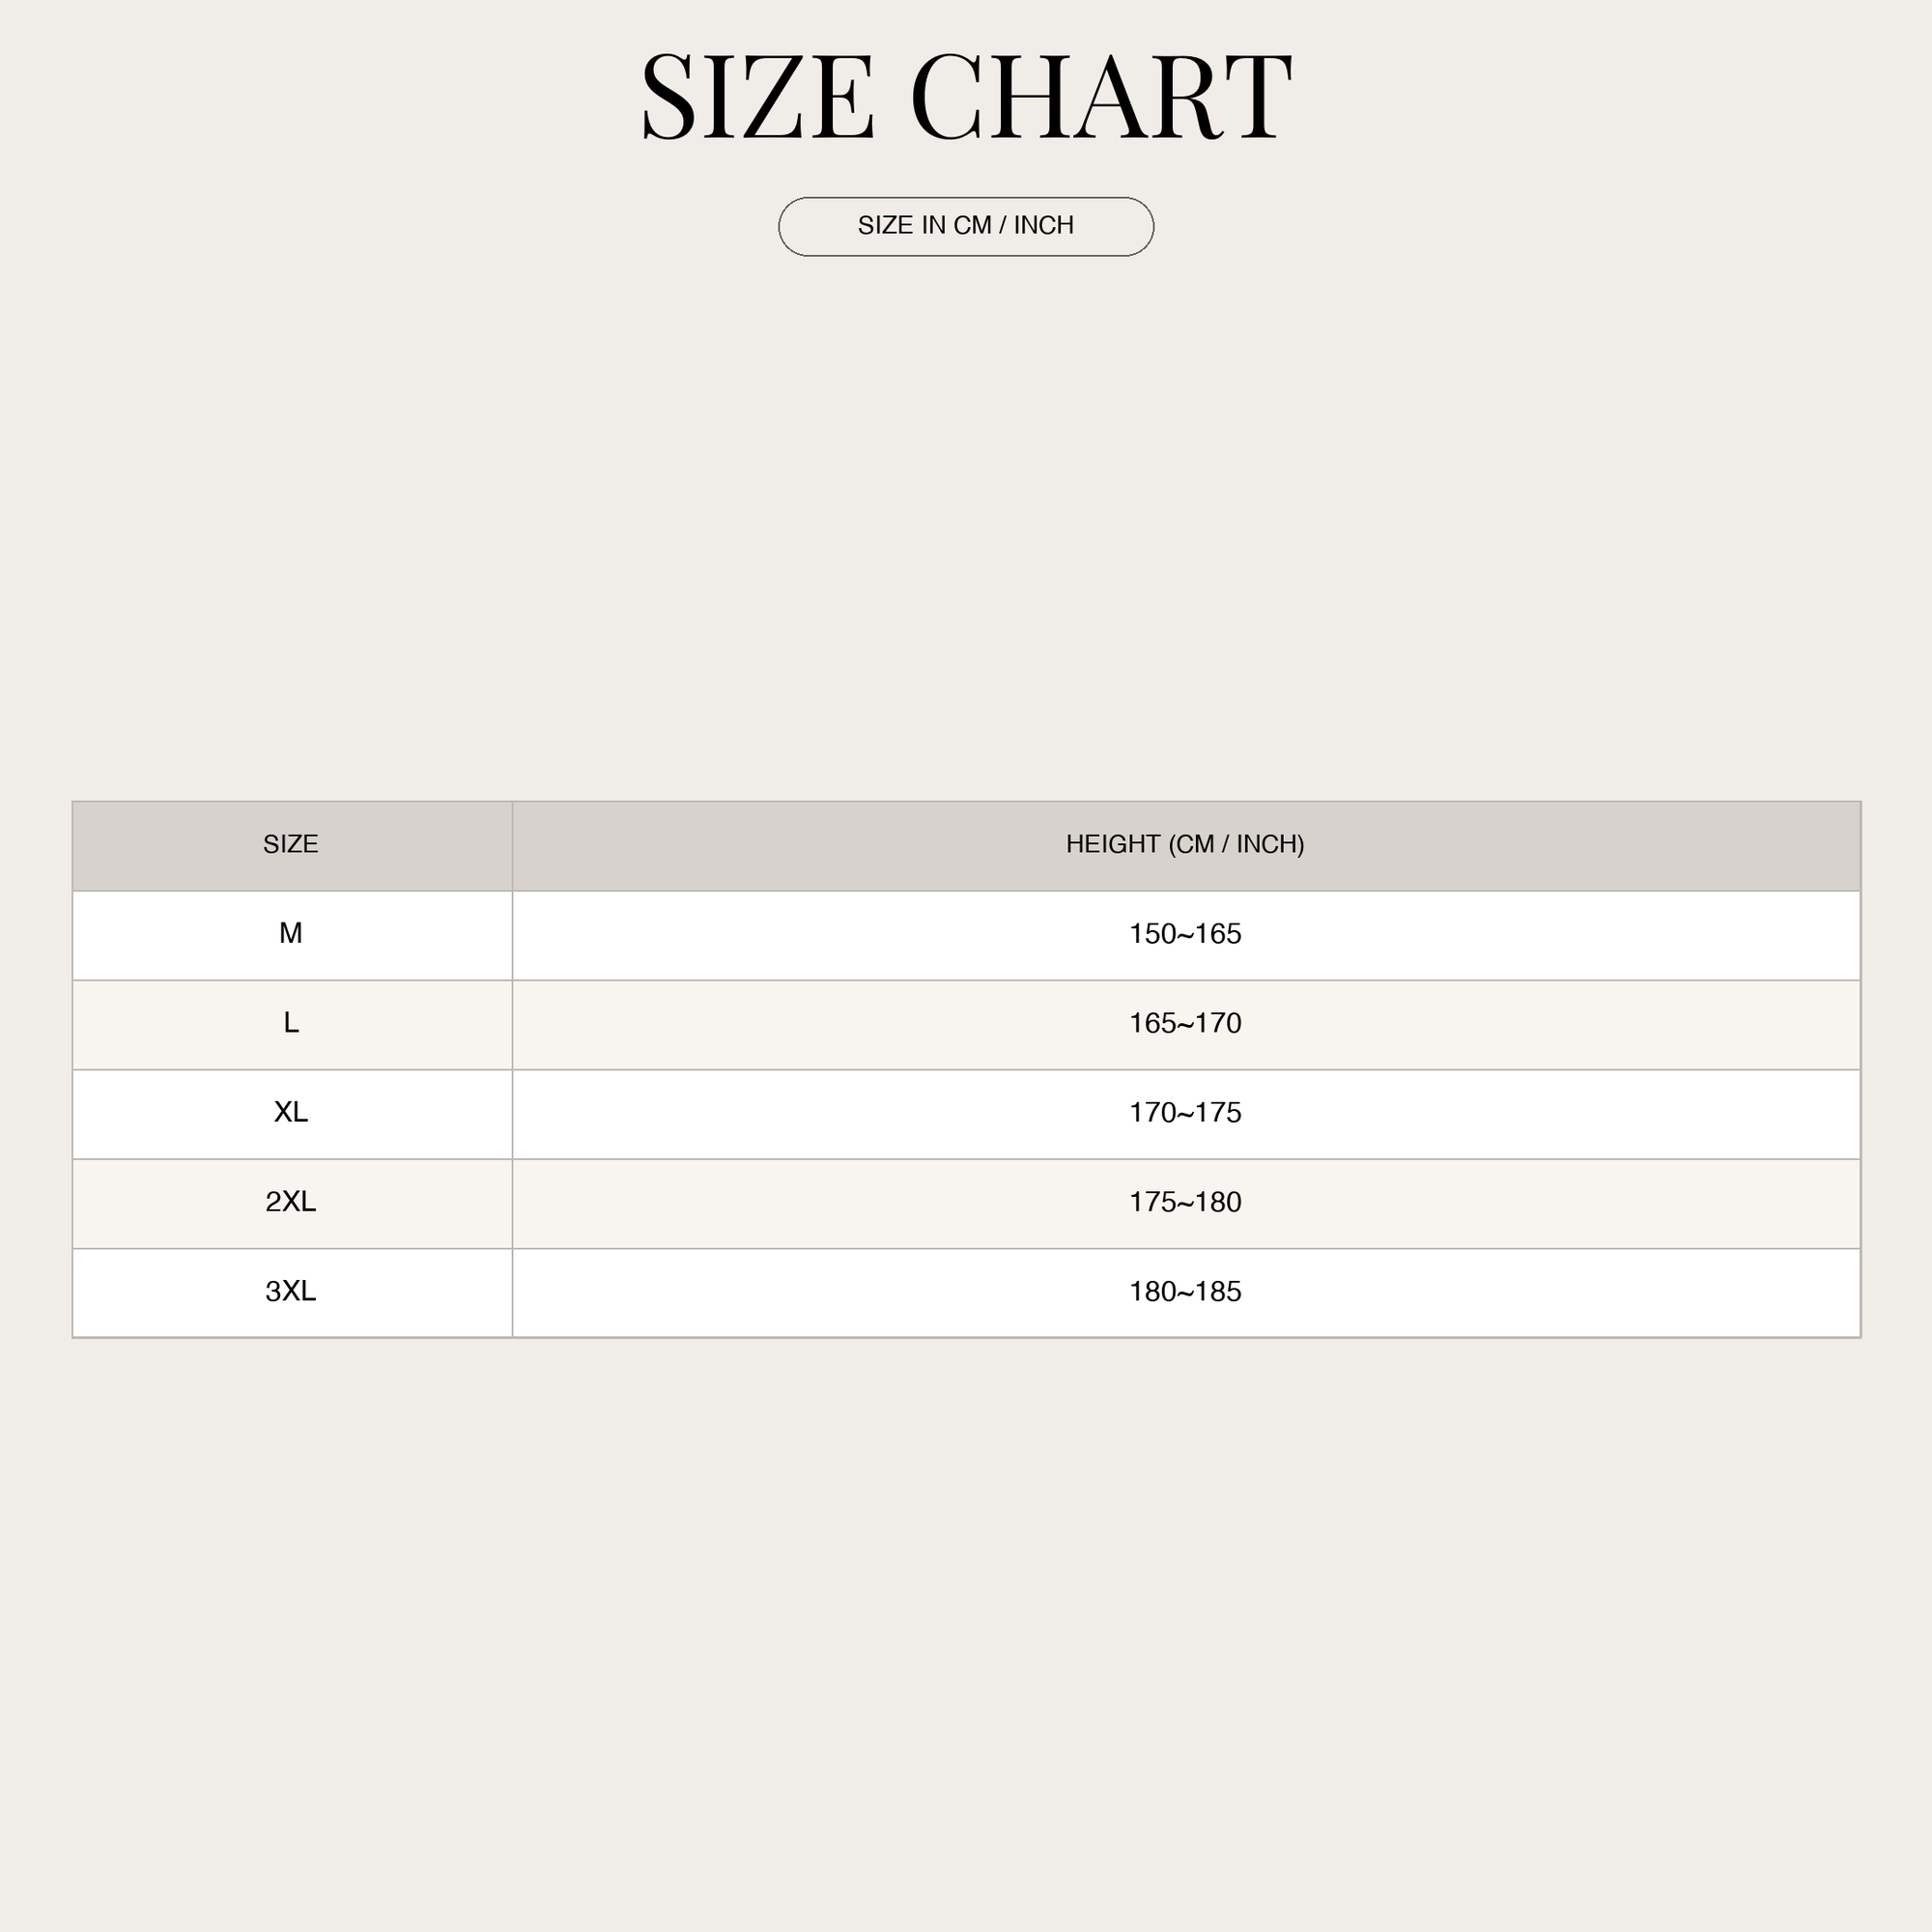Image resolution: width=1932 pixels, height=1932 pixels.
Task: Click the 3XL size cell
Action: pos(292,1292)
